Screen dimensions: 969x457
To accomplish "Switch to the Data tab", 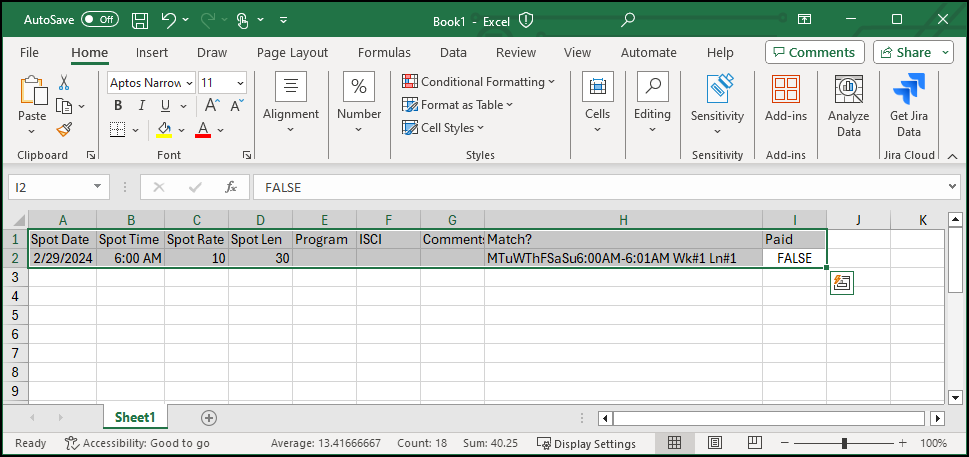I will tap(453, 52).
